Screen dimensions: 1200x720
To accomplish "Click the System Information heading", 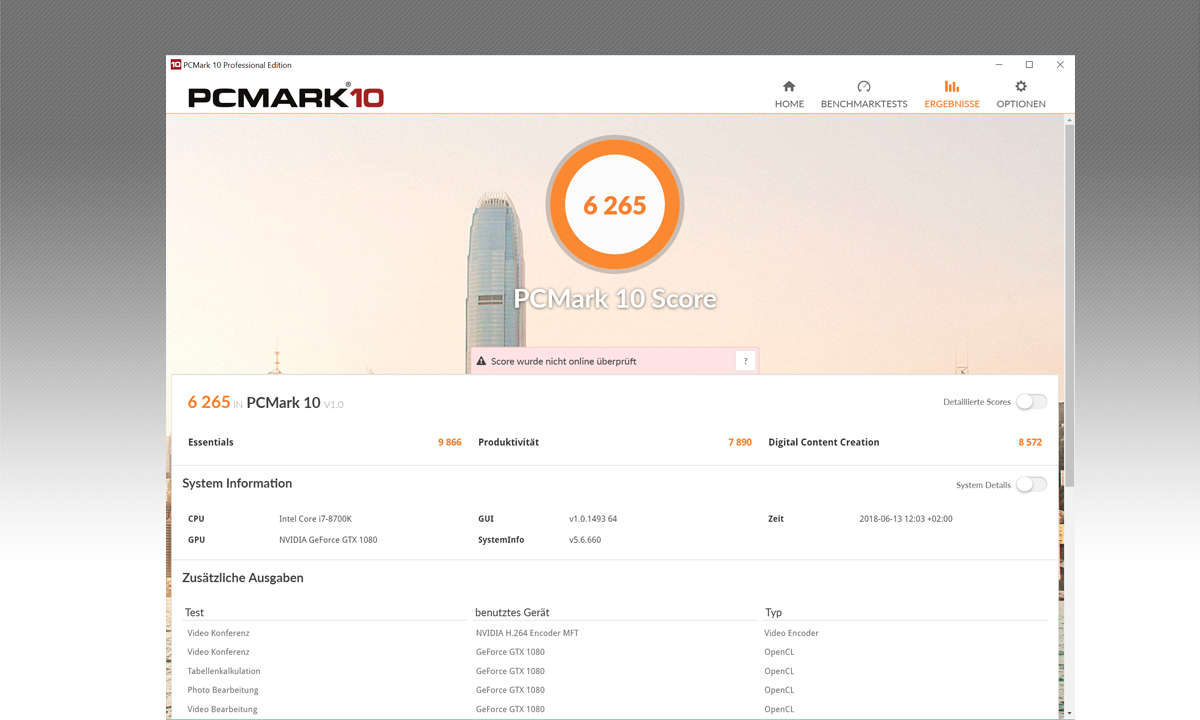I will pos(237,483).
